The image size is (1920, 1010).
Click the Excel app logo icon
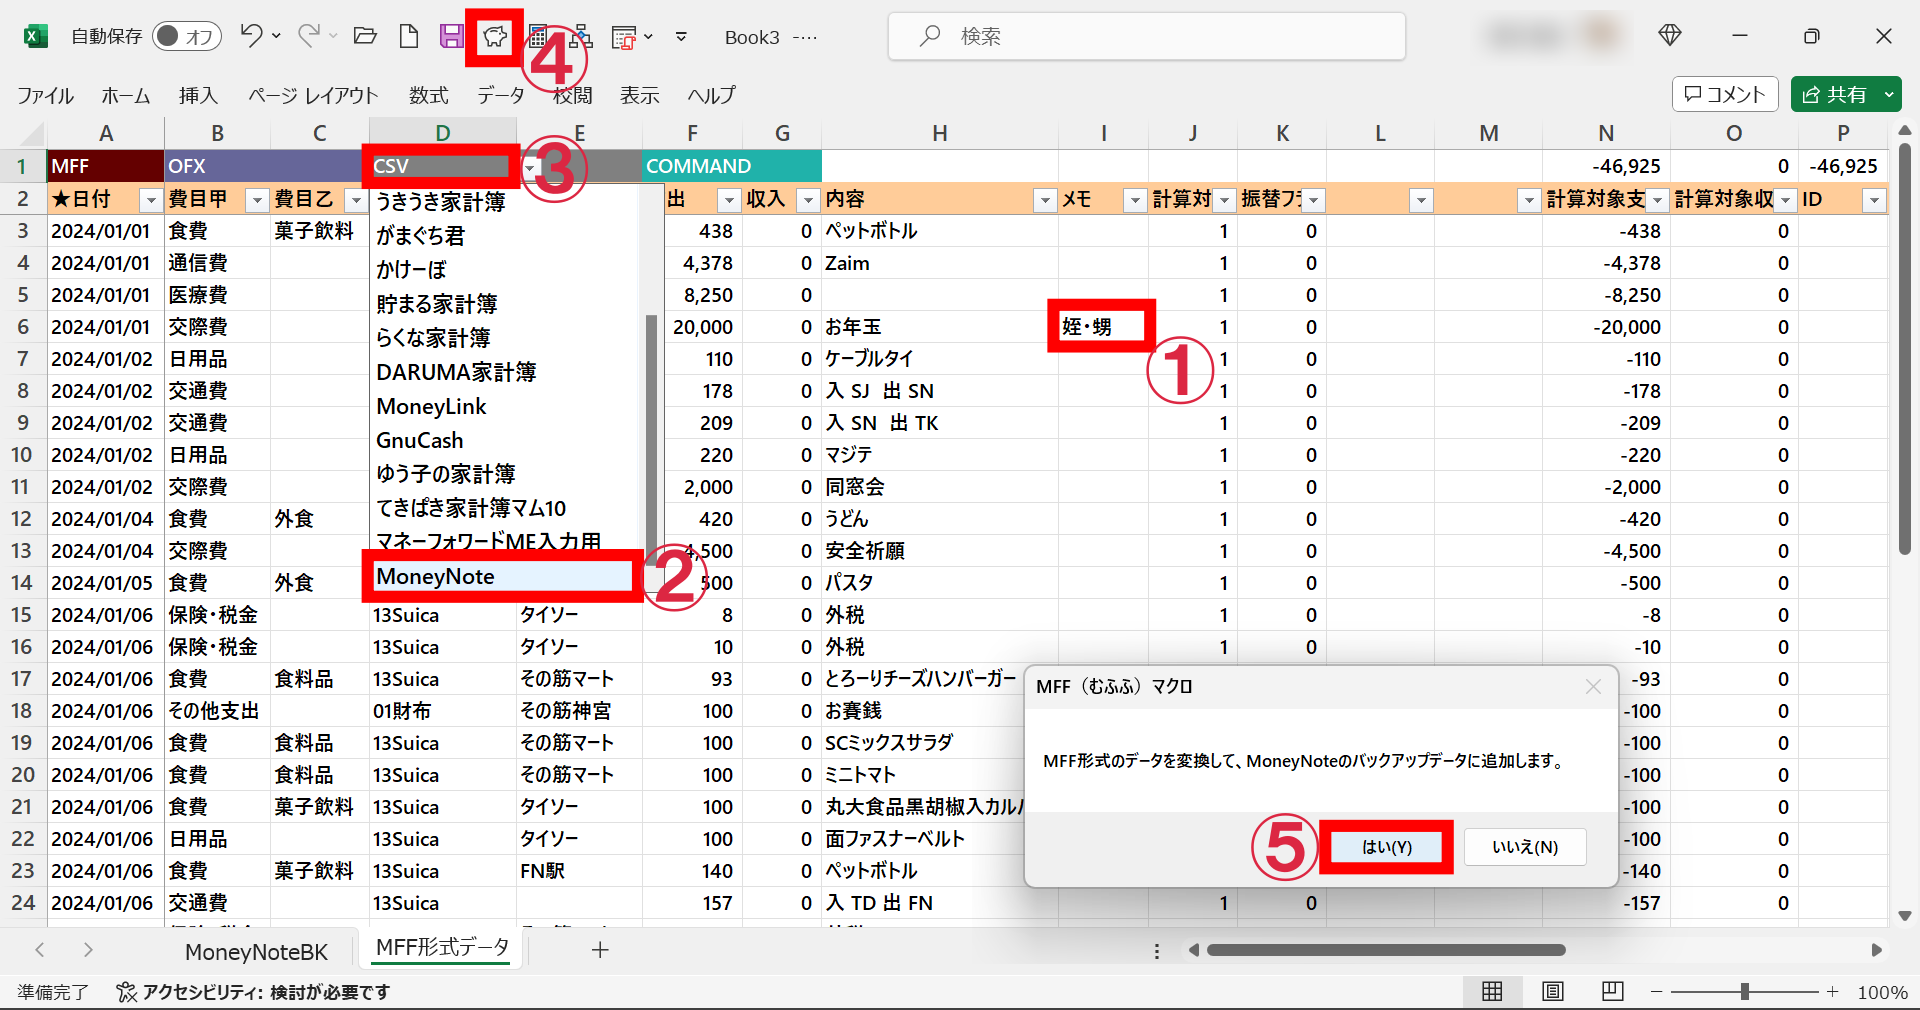(x=36, y=37)
